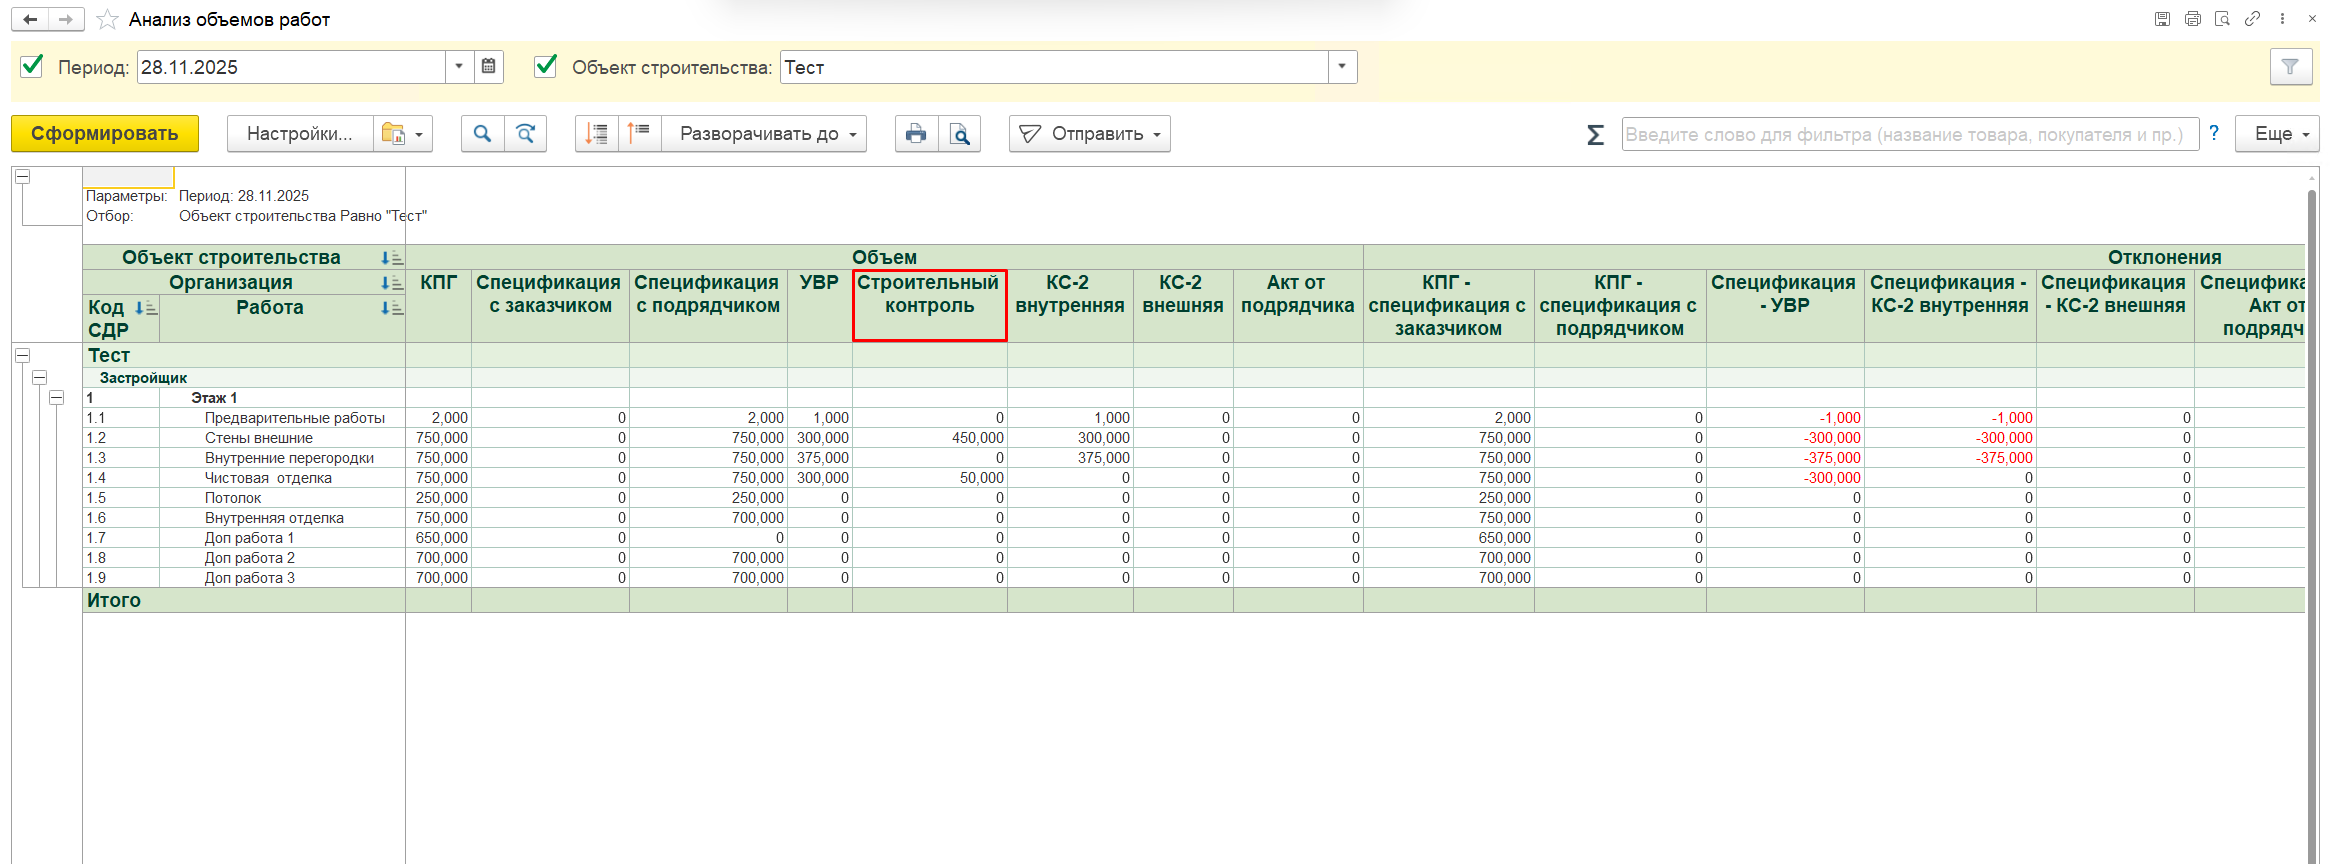Screen dimensions: 2330x864
Task: Click the vertical scrollbar of the report
Action: pyautogui.click(x=2311, y=500)
